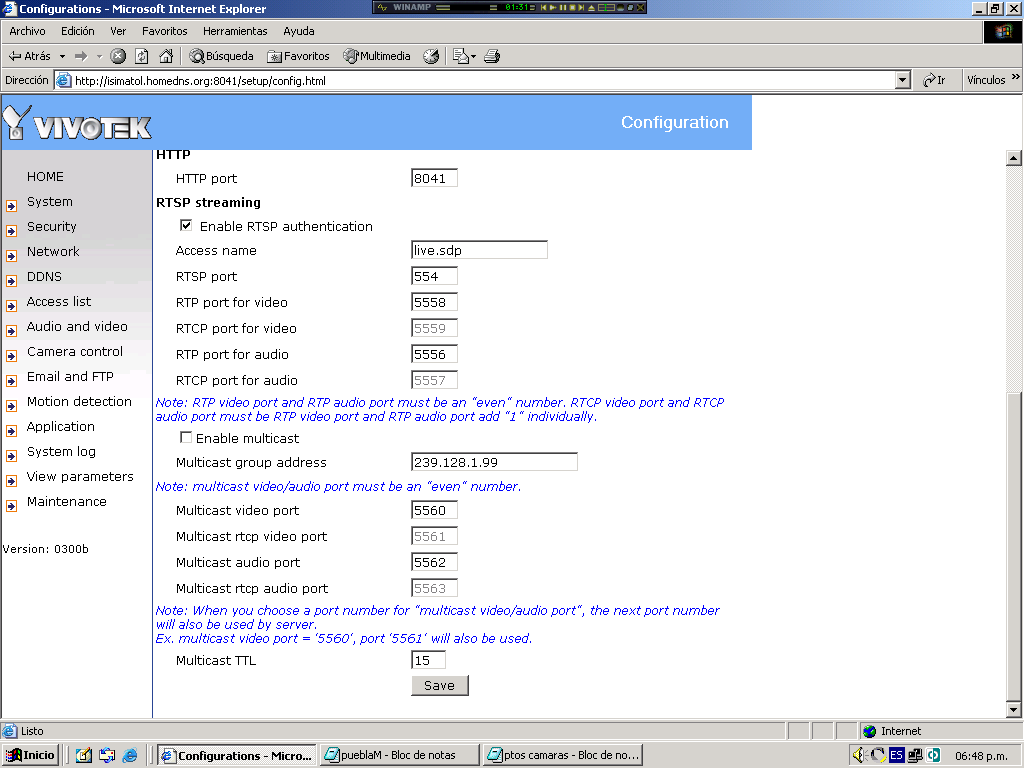Open the Historial clock icon in toolbar
Image resolution: width=1024 pixels, height=768 pixels.
pyautogui.click(x=431, y=56)
